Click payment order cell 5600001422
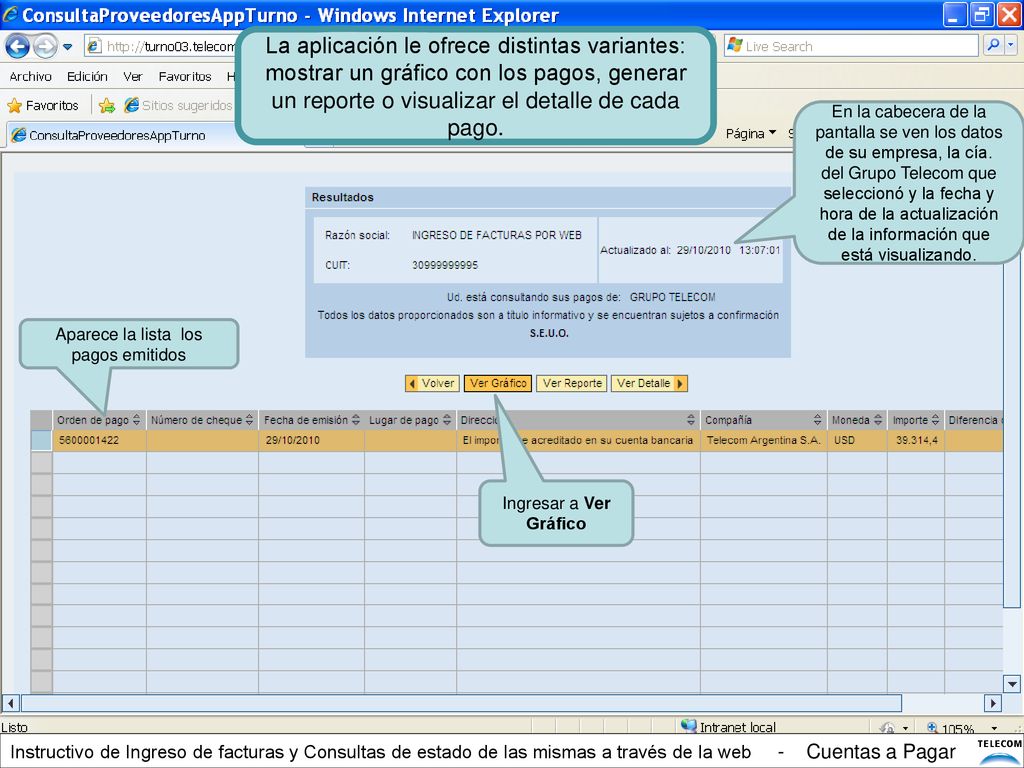The width and height of the screenshot is (1024, 768). pos(99,441)
